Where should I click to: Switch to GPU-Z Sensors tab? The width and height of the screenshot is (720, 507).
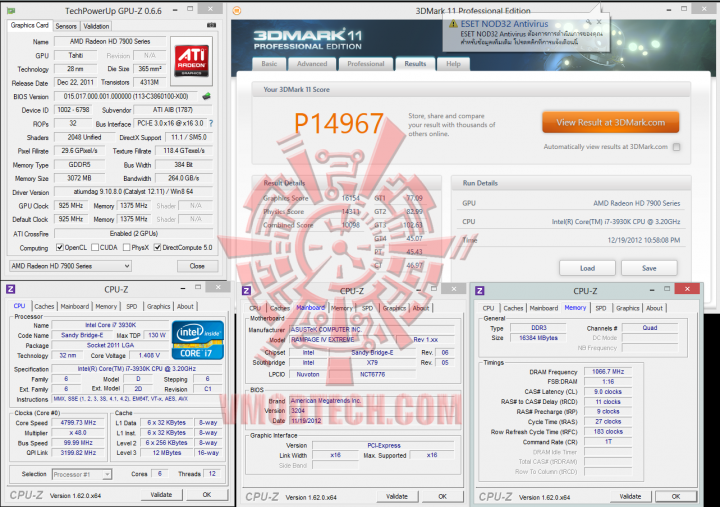click(x=66, y=26)
